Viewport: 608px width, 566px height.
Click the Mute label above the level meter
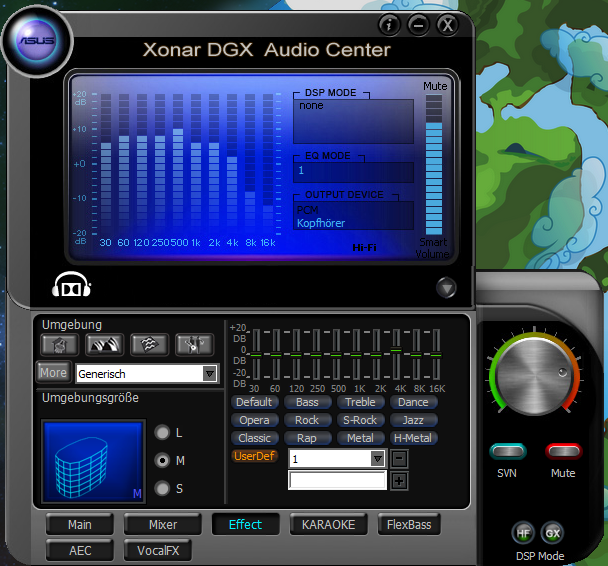click(x=435, y=86)
